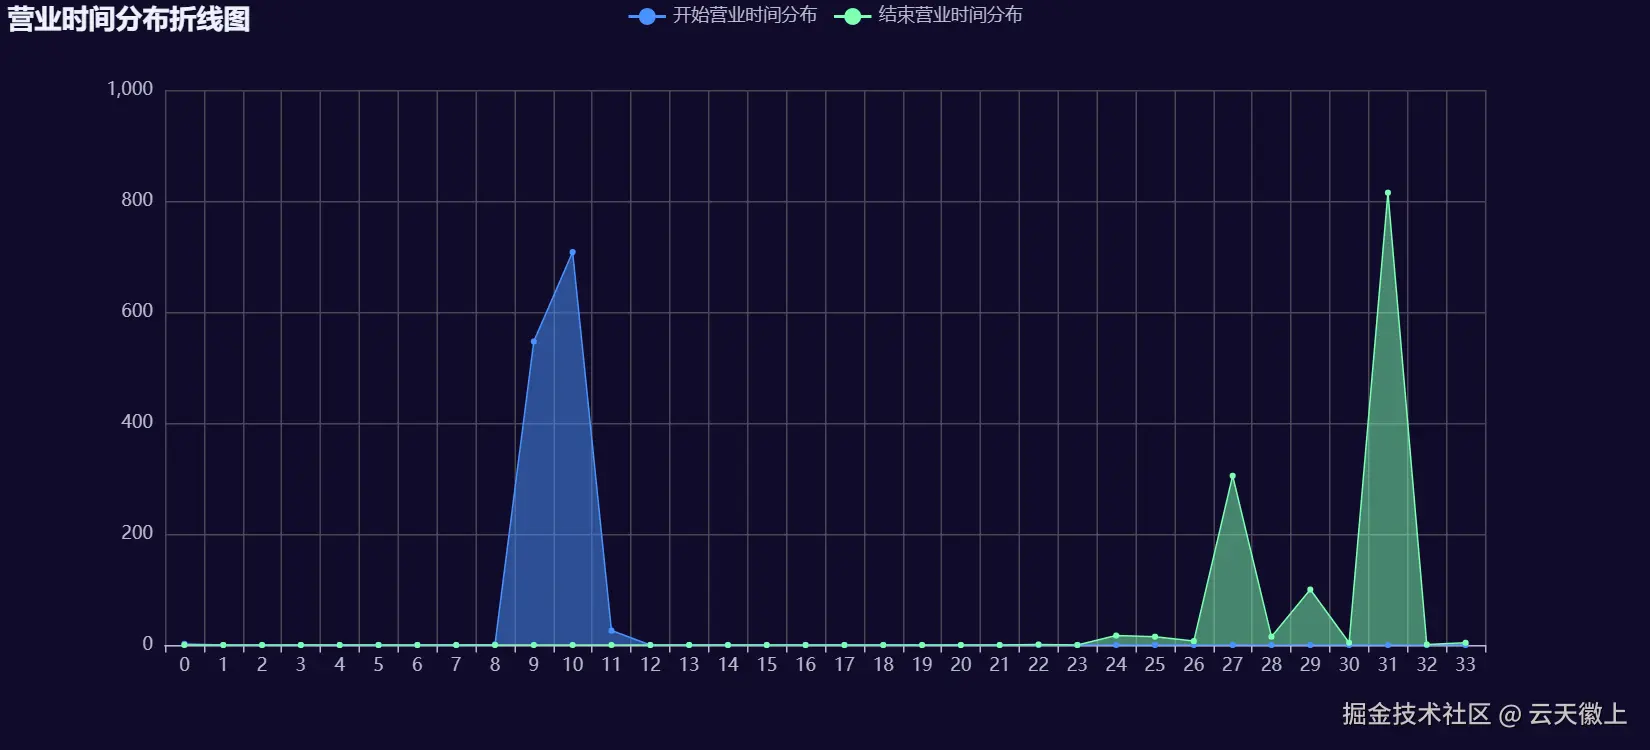The width and height of the screenshot is (1650, 750).
Task: Click the chart title 营业时间分布折线图
Action: (129, 19)
